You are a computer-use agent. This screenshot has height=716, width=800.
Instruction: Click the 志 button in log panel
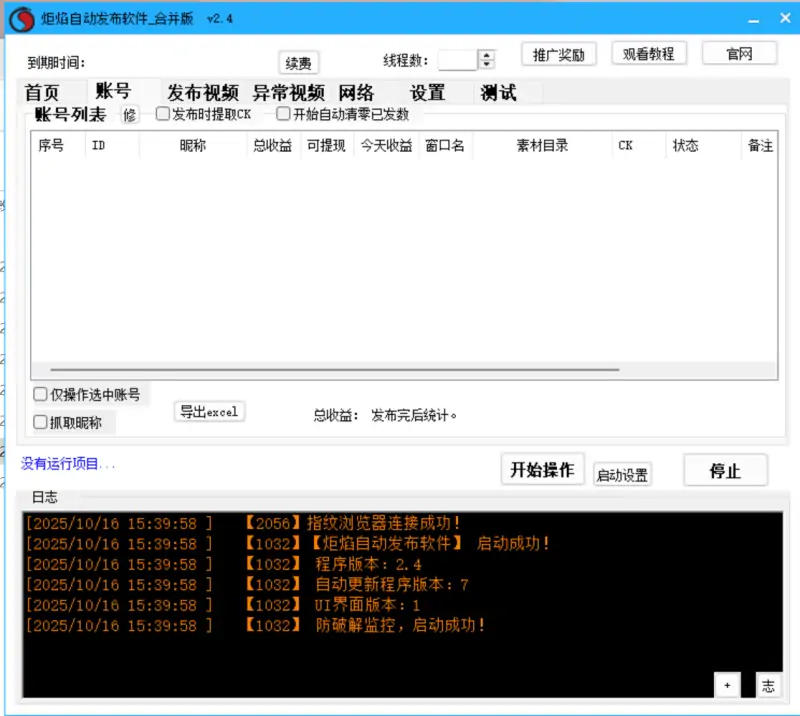coord(768,685)
